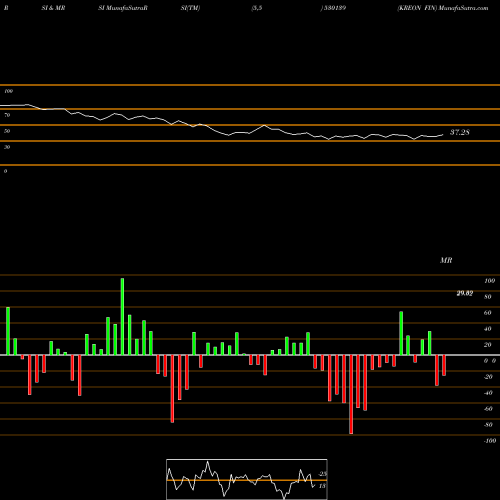Viewport: 500px width, 500px height.
Task: Click the RSI axis label 30
Action: [x=7, y=147]
